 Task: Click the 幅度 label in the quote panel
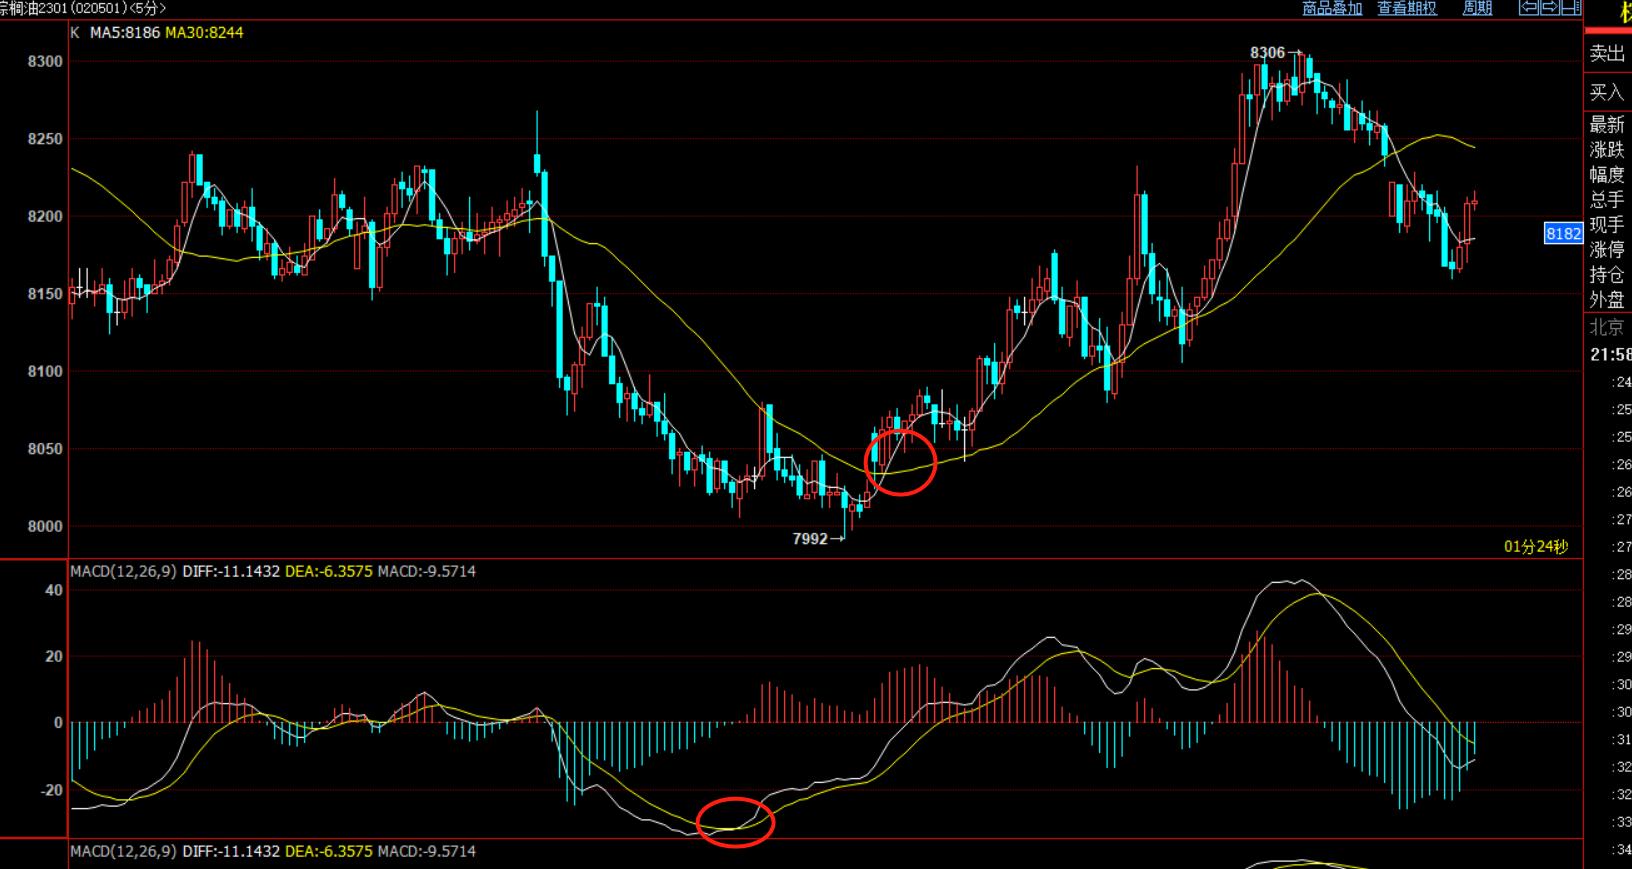[1608, 175]
